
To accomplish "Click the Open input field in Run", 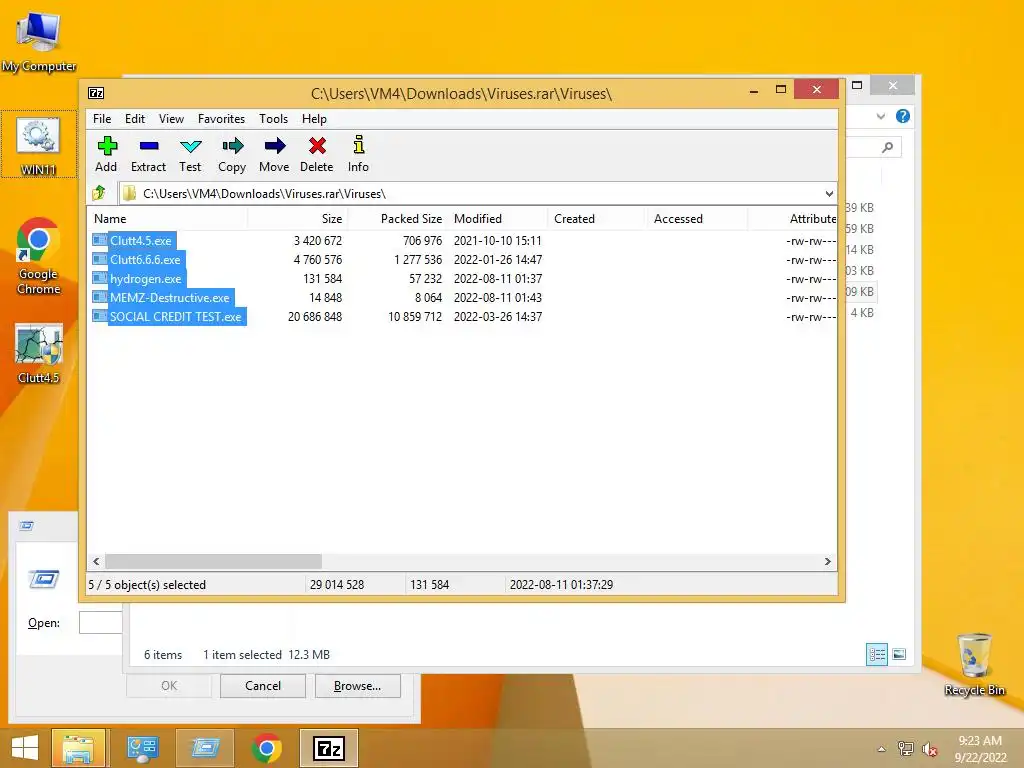I will coord(101,622).
